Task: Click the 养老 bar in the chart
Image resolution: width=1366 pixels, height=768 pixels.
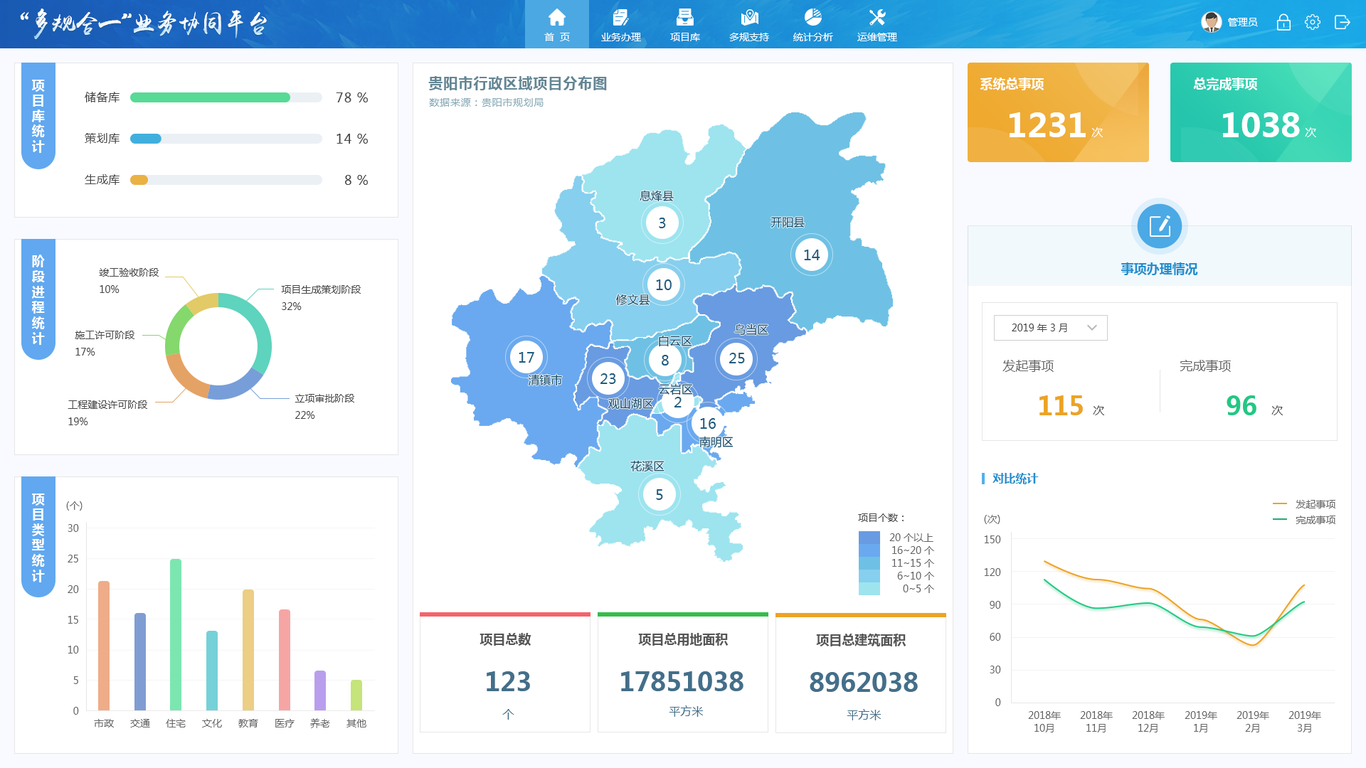Action: click(320, 691)
